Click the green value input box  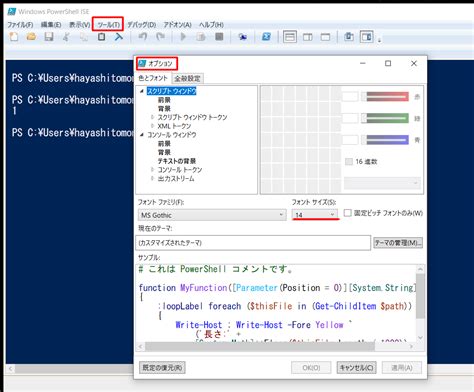pyautogui.click(x=350, y=118)
